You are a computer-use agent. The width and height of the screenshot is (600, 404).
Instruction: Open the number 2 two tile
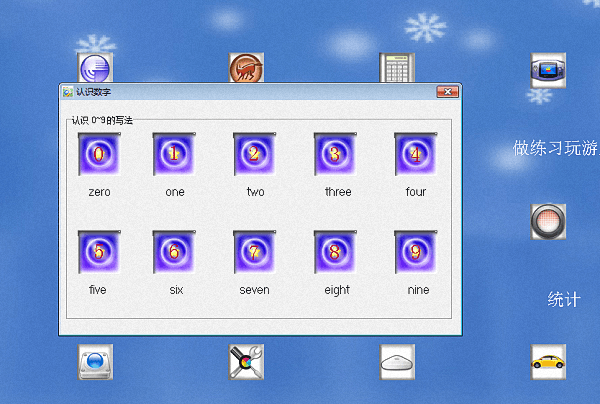(x=255, y=155)
